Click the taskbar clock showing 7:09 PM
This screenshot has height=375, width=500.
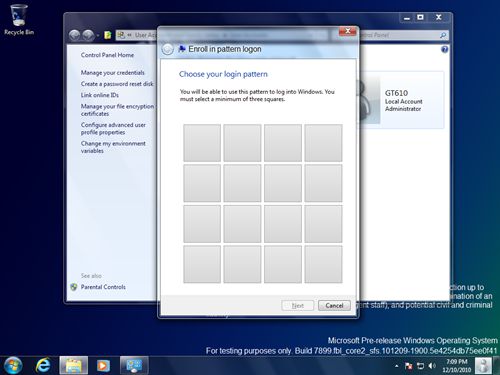[x=457, y=366]
